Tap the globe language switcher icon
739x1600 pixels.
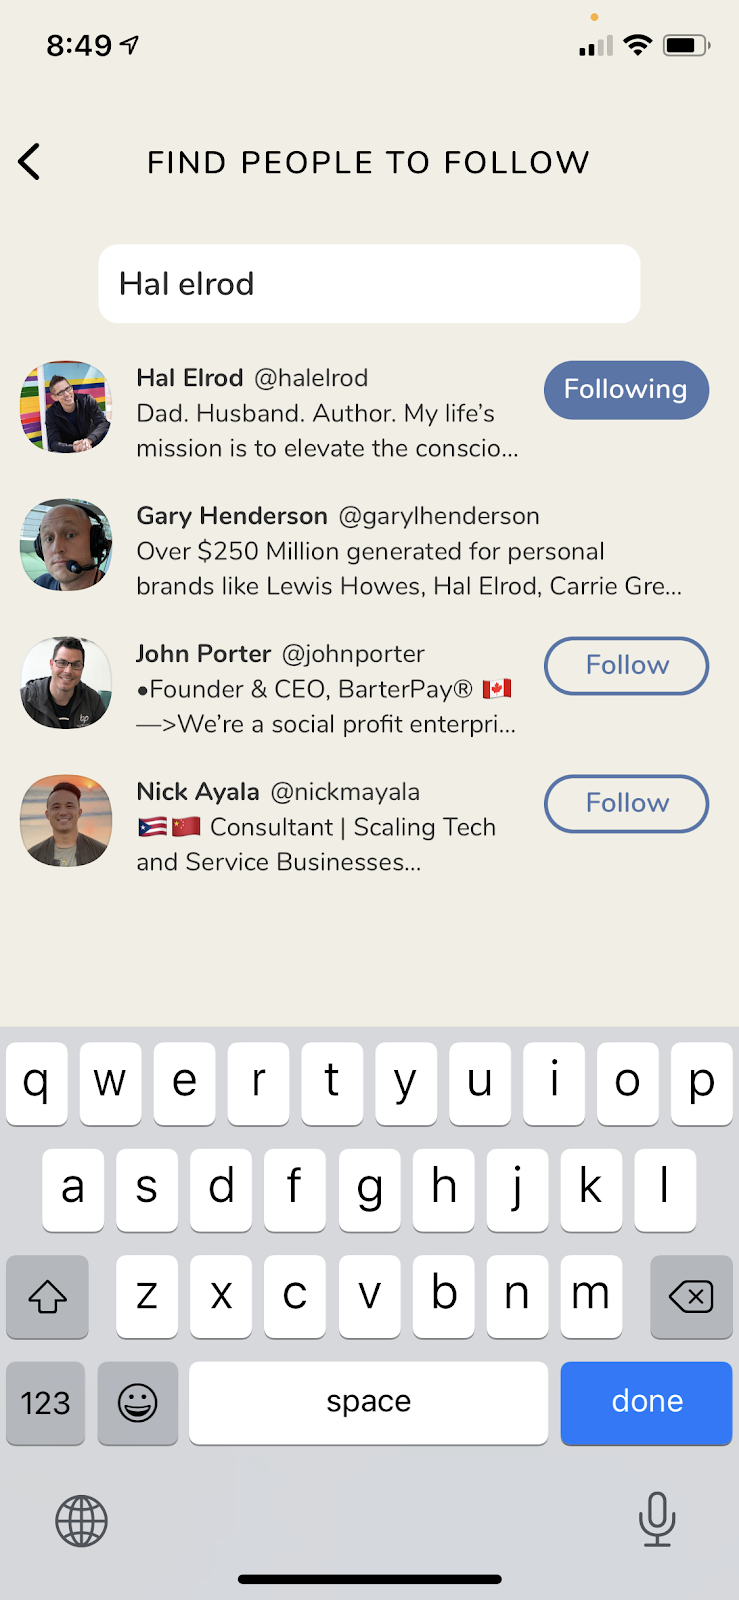(81, 1521)
